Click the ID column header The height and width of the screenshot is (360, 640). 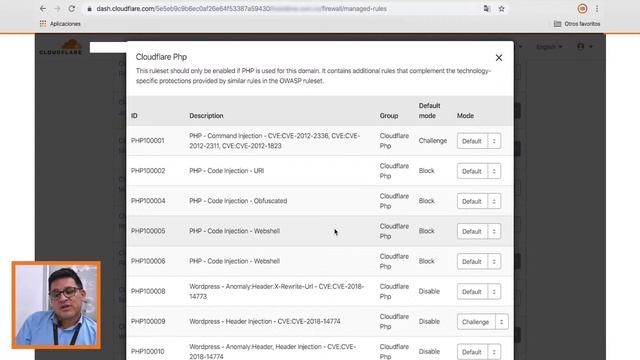click(134, 116)
